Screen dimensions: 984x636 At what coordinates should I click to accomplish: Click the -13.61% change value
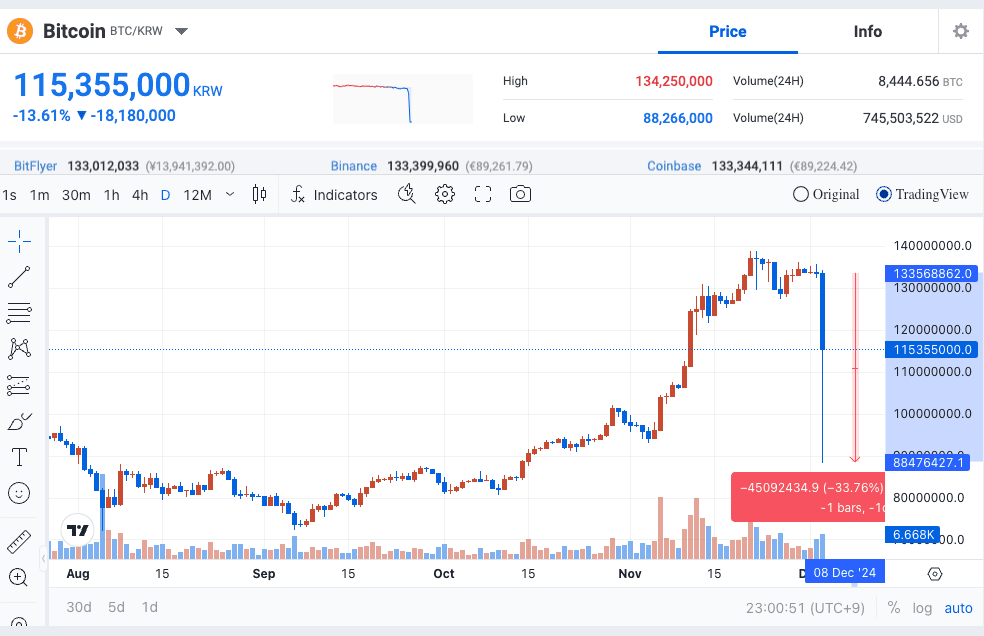tap(41, 116)
